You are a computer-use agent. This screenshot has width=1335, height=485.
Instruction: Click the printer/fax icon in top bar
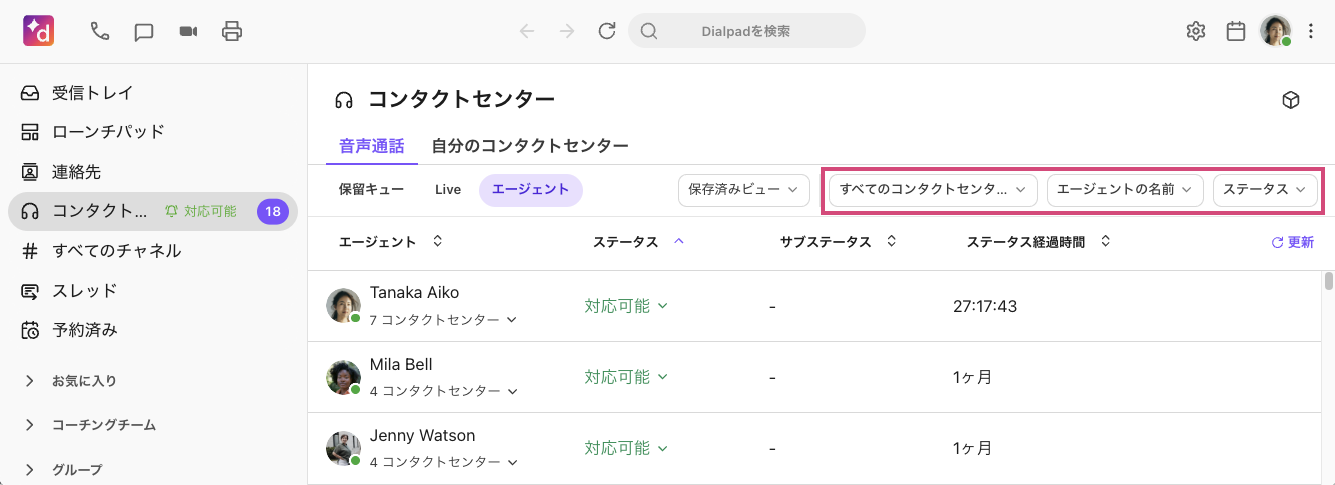click(x=232, y=31)
